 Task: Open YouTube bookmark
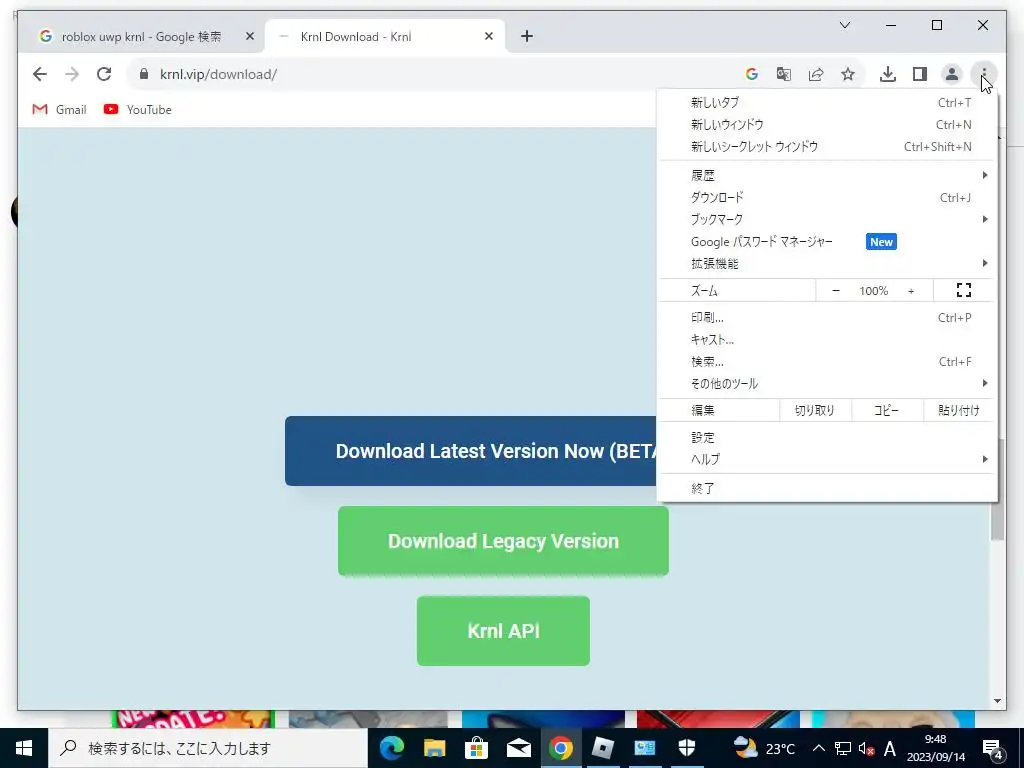[x=137, y=110]
